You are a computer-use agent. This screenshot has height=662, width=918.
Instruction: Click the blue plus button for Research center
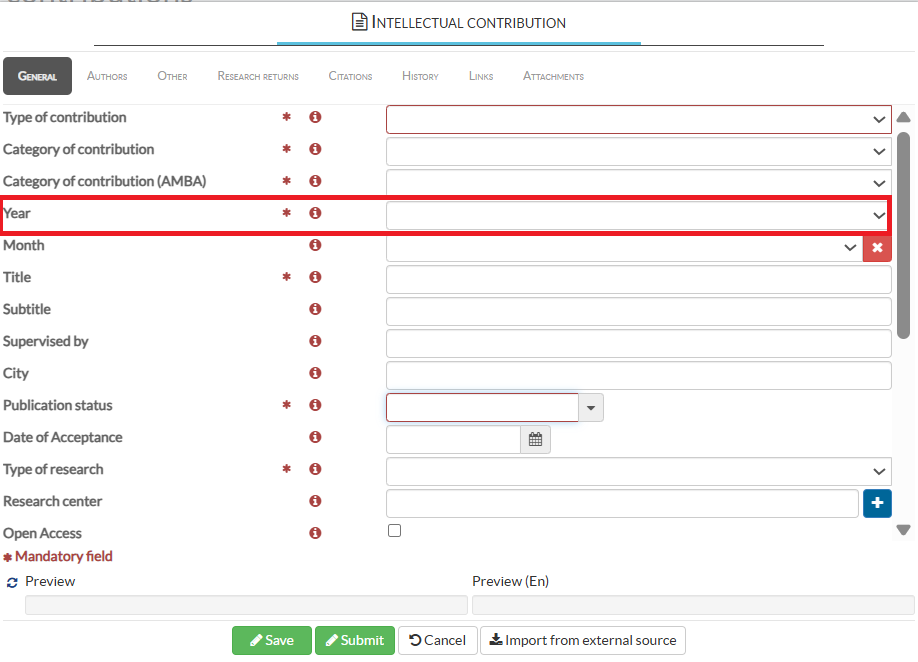[x=877, y=503]
